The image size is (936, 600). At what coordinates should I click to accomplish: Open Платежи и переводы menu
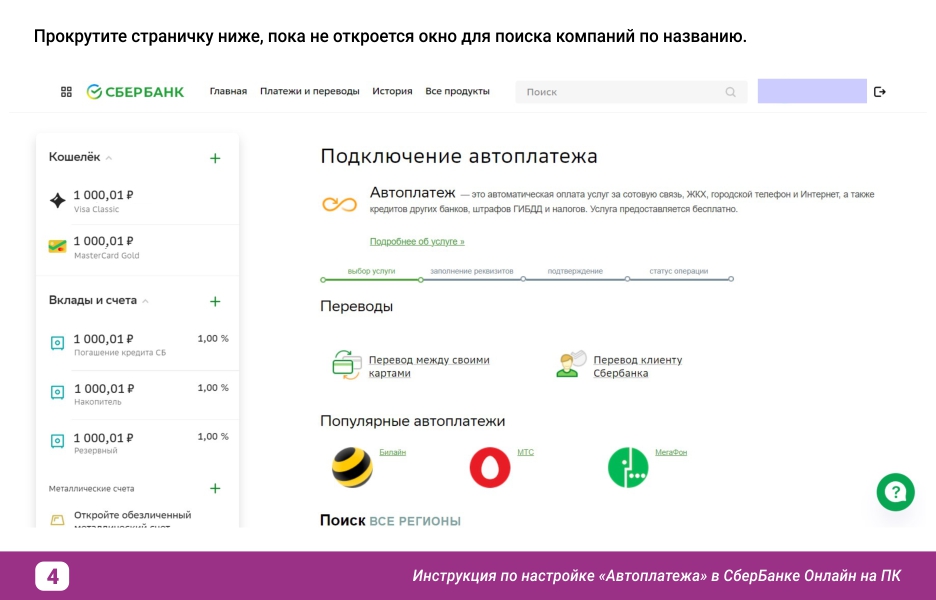[310, 91]
